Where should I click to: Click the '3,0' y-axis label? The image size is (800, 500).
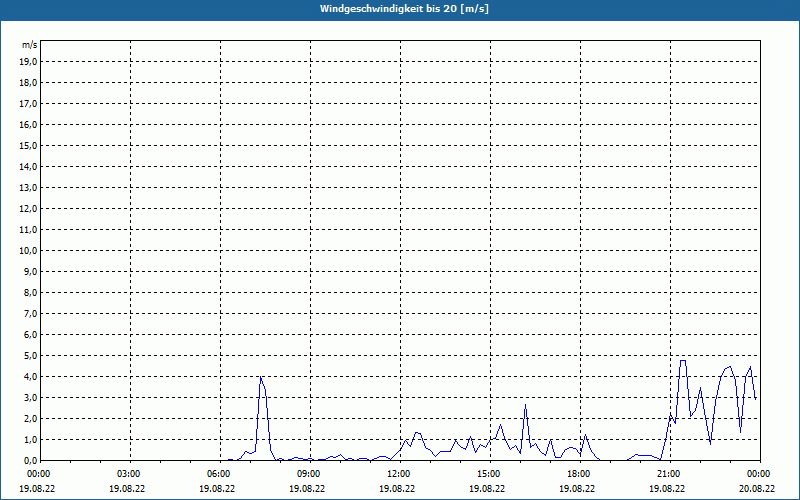tap(31, 397)
